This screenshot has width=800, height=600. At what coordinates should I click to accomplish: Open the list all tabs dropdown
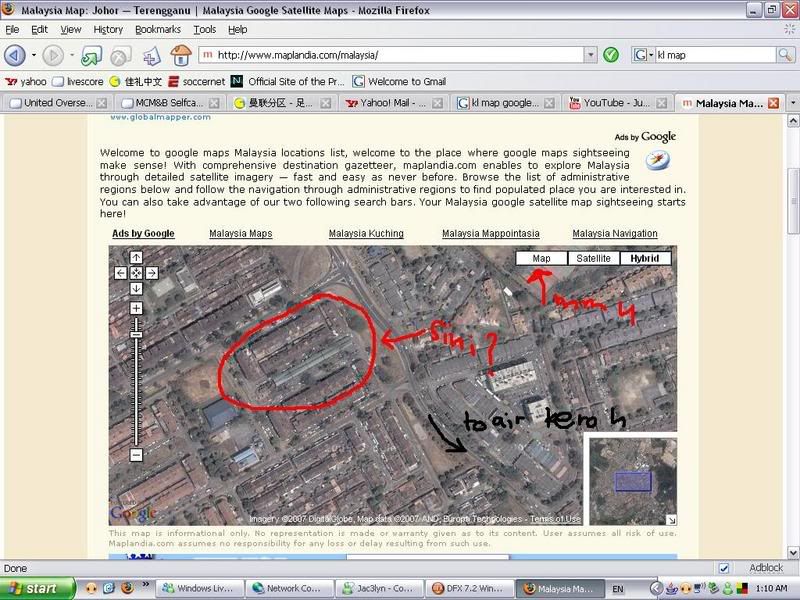coord(792,103)
